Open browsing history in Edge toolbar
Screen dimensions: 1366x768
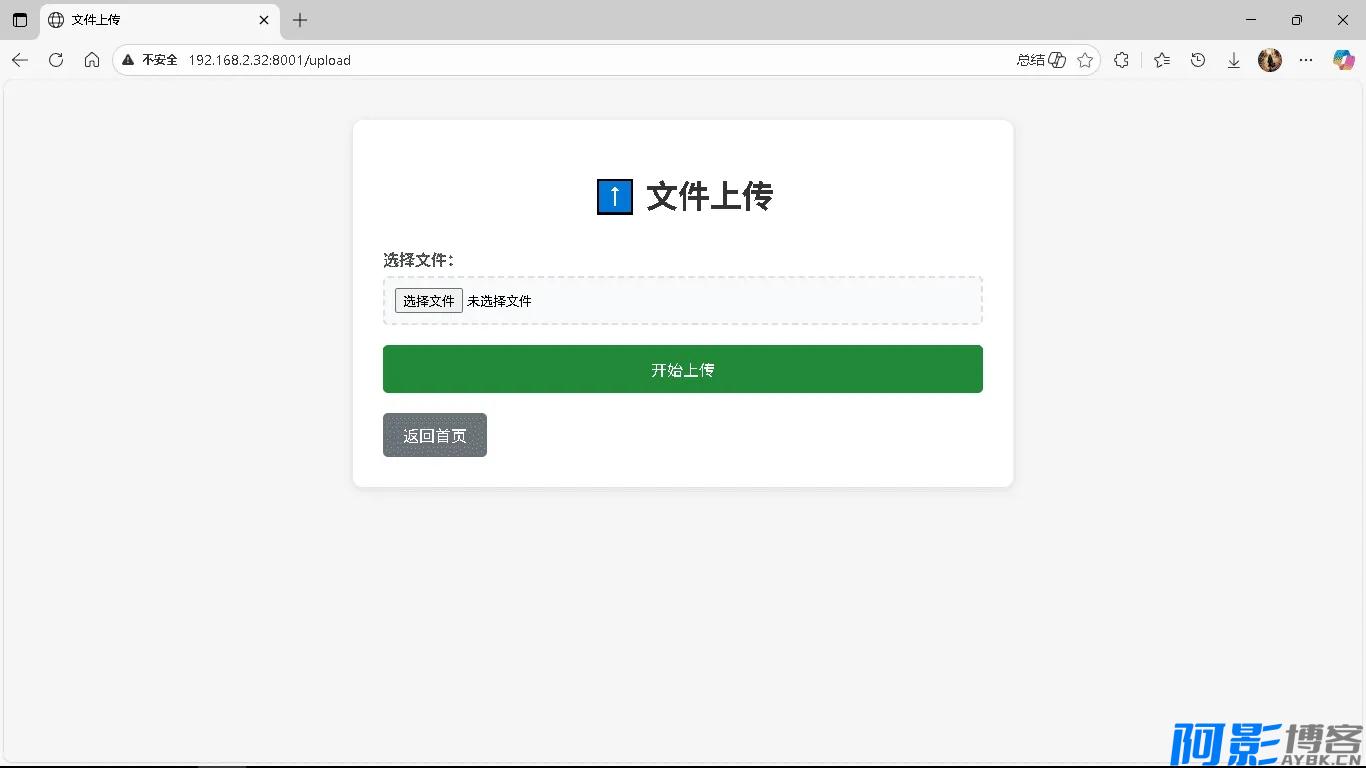1197,60
